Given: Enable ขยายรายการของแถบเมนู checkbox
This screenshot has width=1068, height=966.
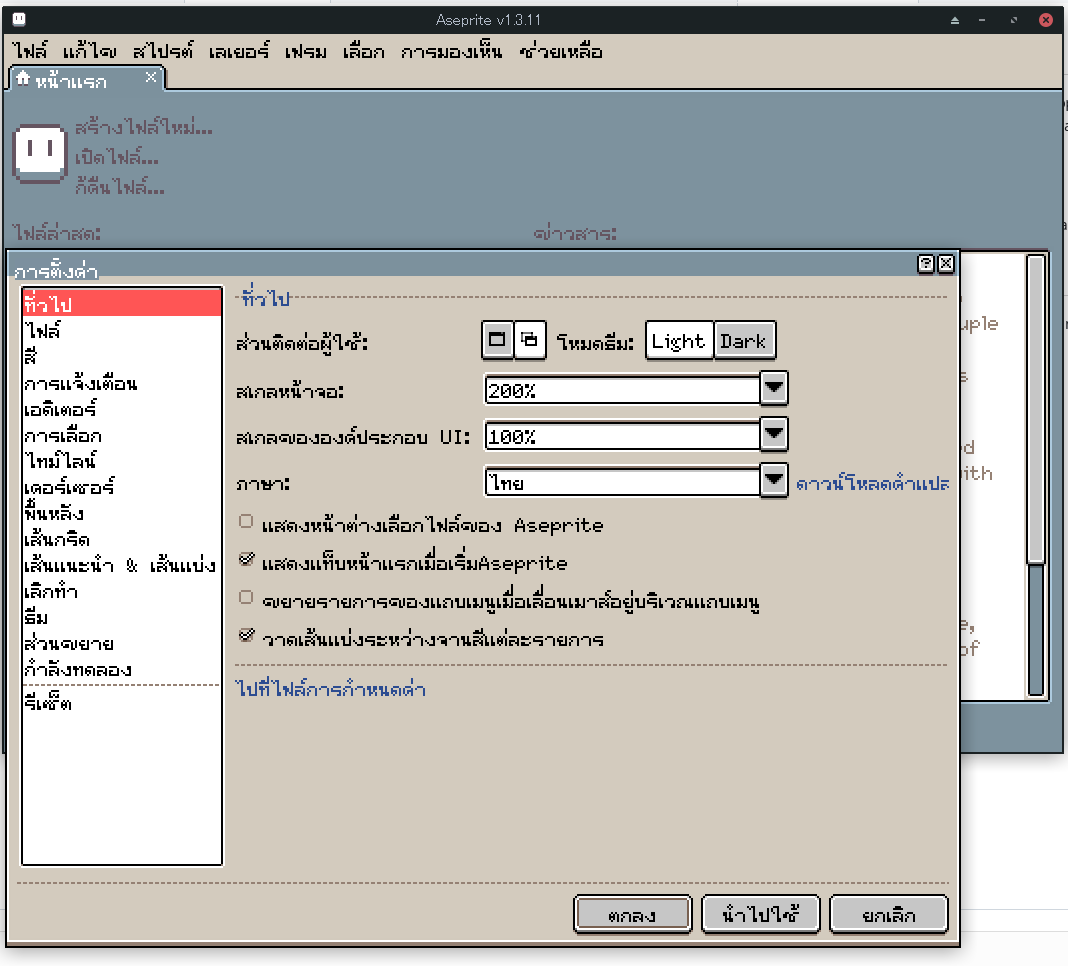Looking at the screenshot, I should [x=247, y=598].
